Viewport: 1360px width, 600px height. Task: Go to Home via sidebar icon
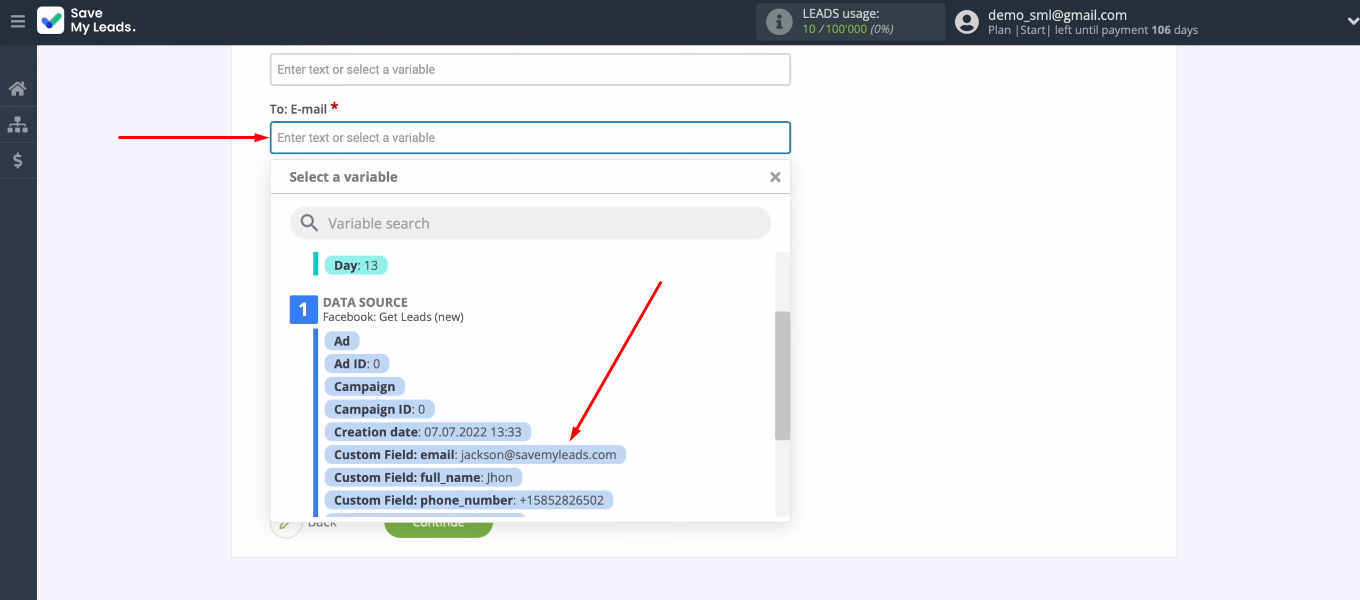[x=18, y=89]
